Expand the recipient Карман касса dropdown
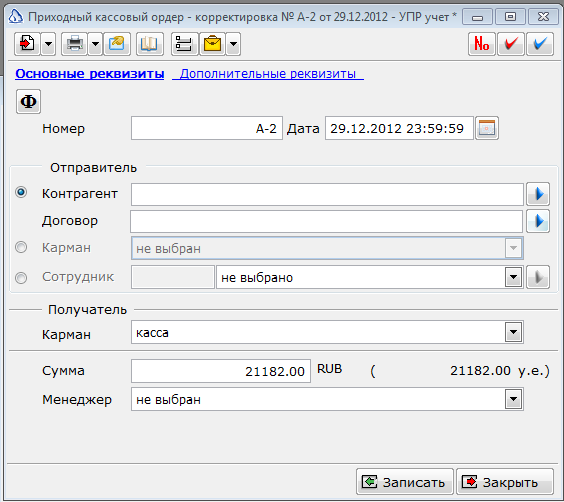This screenshot has height=502, width=564. tap(513, 332)
